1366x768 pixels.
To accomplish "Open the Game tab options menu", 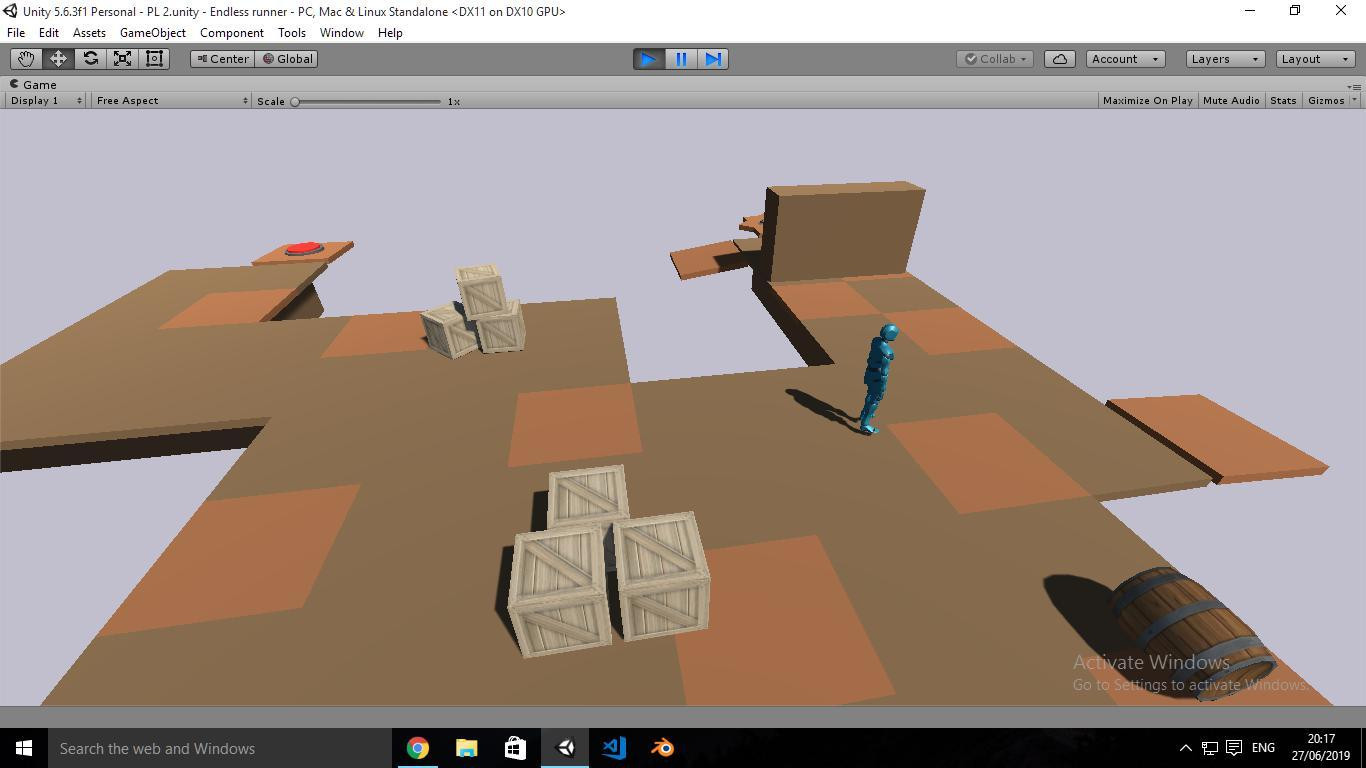I will point(1354,86).
